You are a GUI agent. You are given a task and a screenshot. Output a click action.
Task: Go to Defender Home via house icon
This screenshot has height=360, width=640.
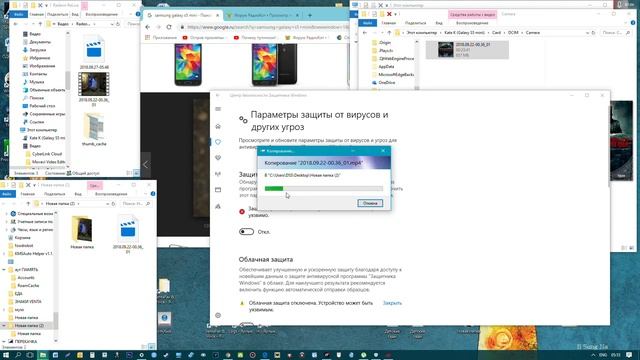tap(218, 126)
